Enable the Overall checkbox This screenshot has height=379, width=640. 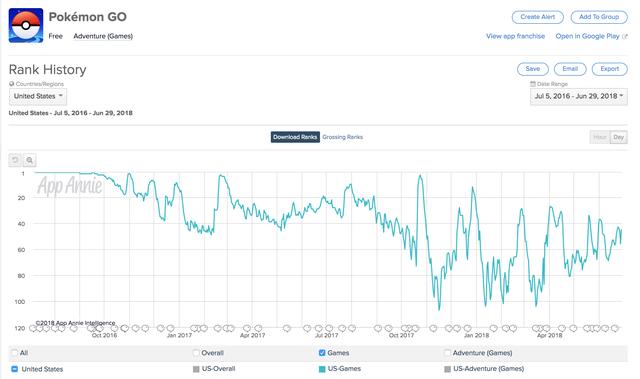tap(196, 352)
